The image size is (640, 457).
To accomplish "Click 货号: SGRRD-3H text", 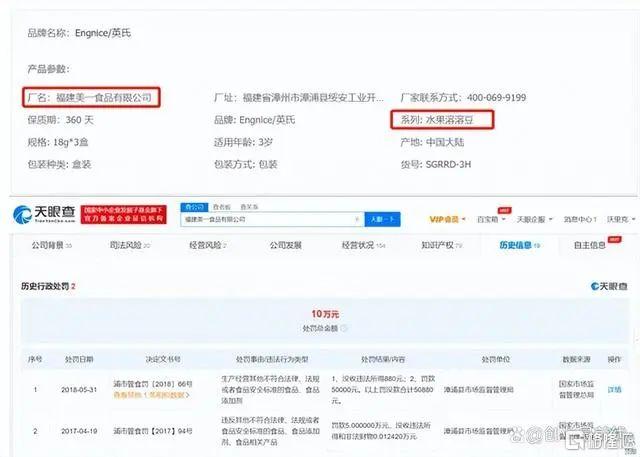I will [436, 164].
